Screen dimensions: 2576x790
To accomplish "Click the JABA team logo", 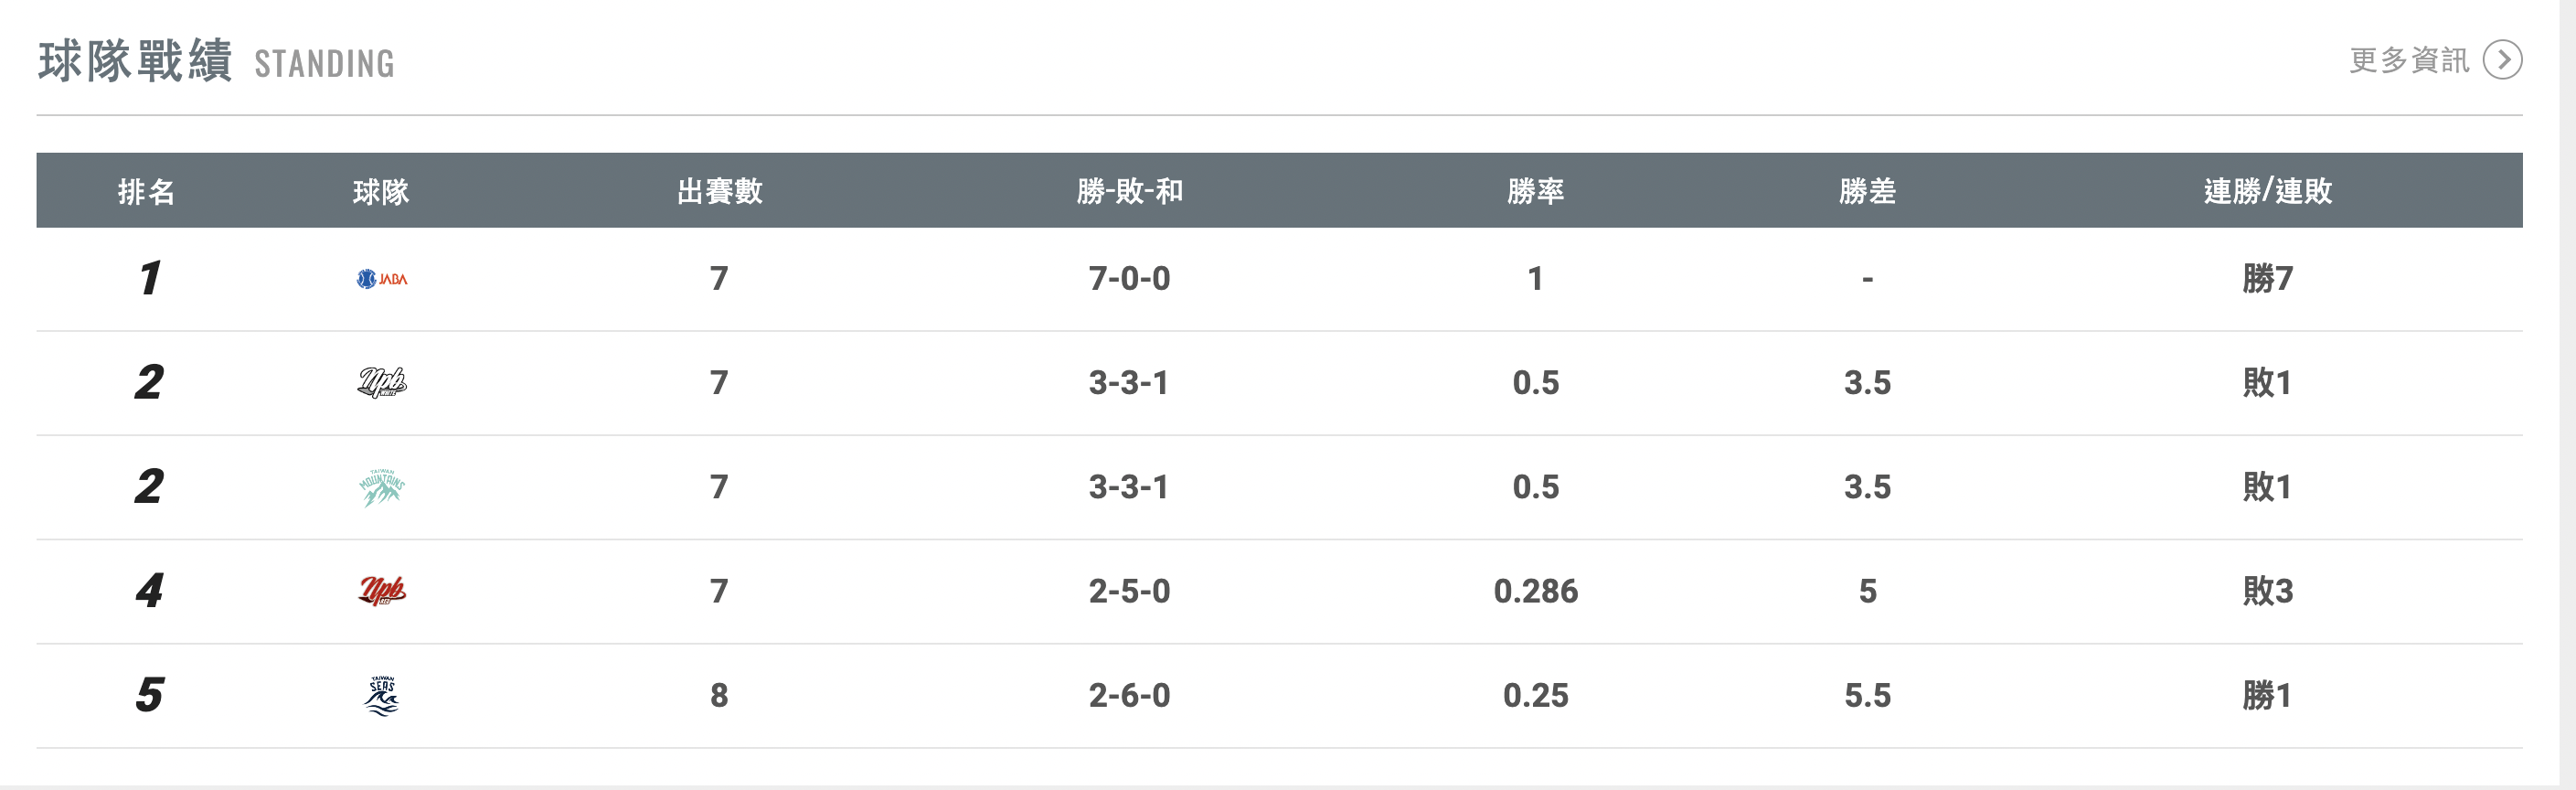I will click(382, 279).
